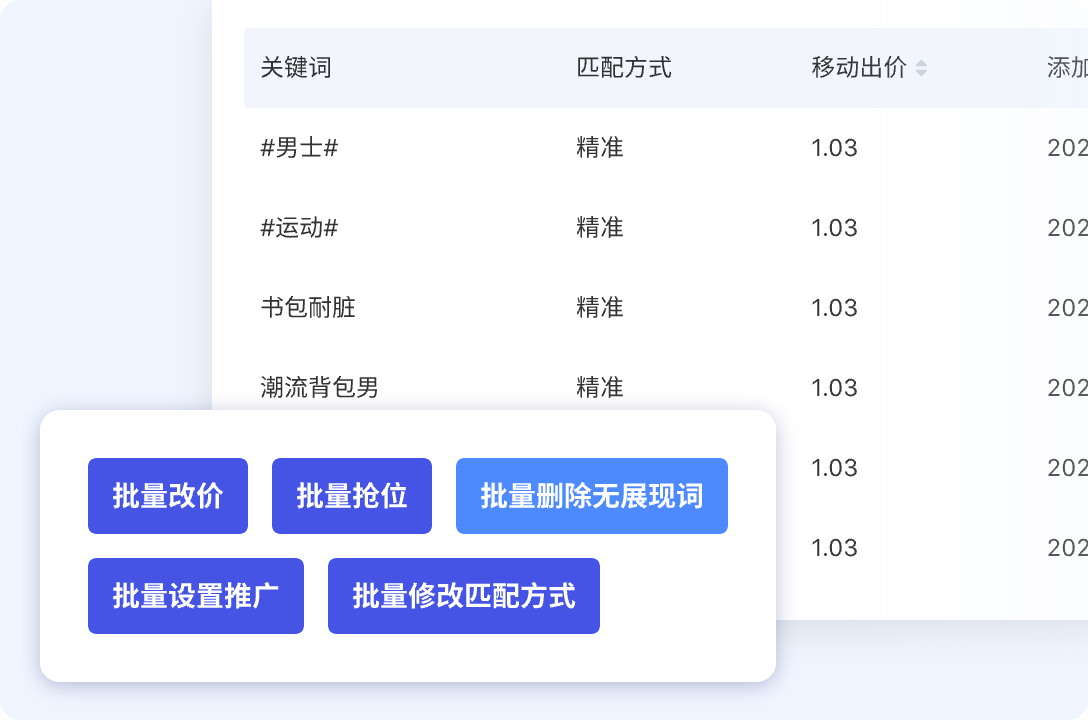Click the highlighted 批量删除无展现词 button
The image size is (1088, 720).
[591, 495]
